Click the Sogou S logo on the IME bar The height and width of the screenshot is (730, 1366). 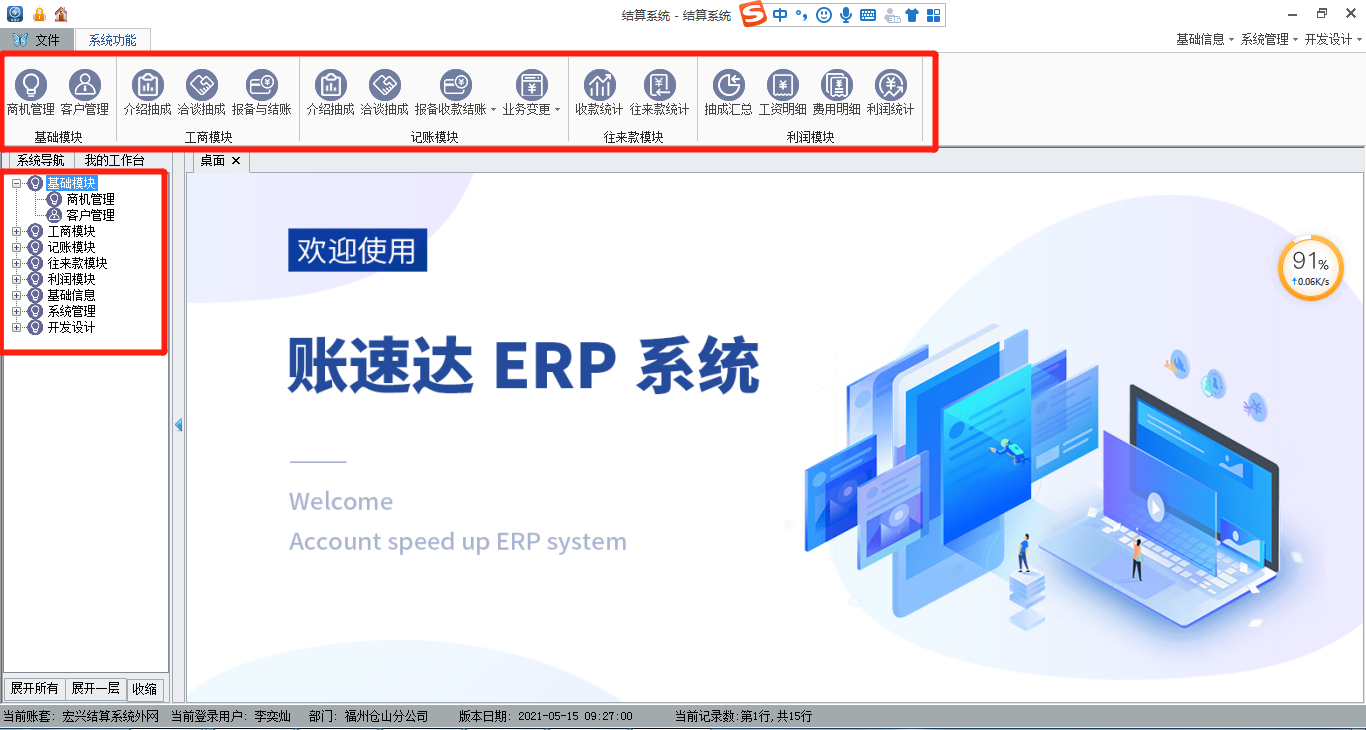point(753,14)
